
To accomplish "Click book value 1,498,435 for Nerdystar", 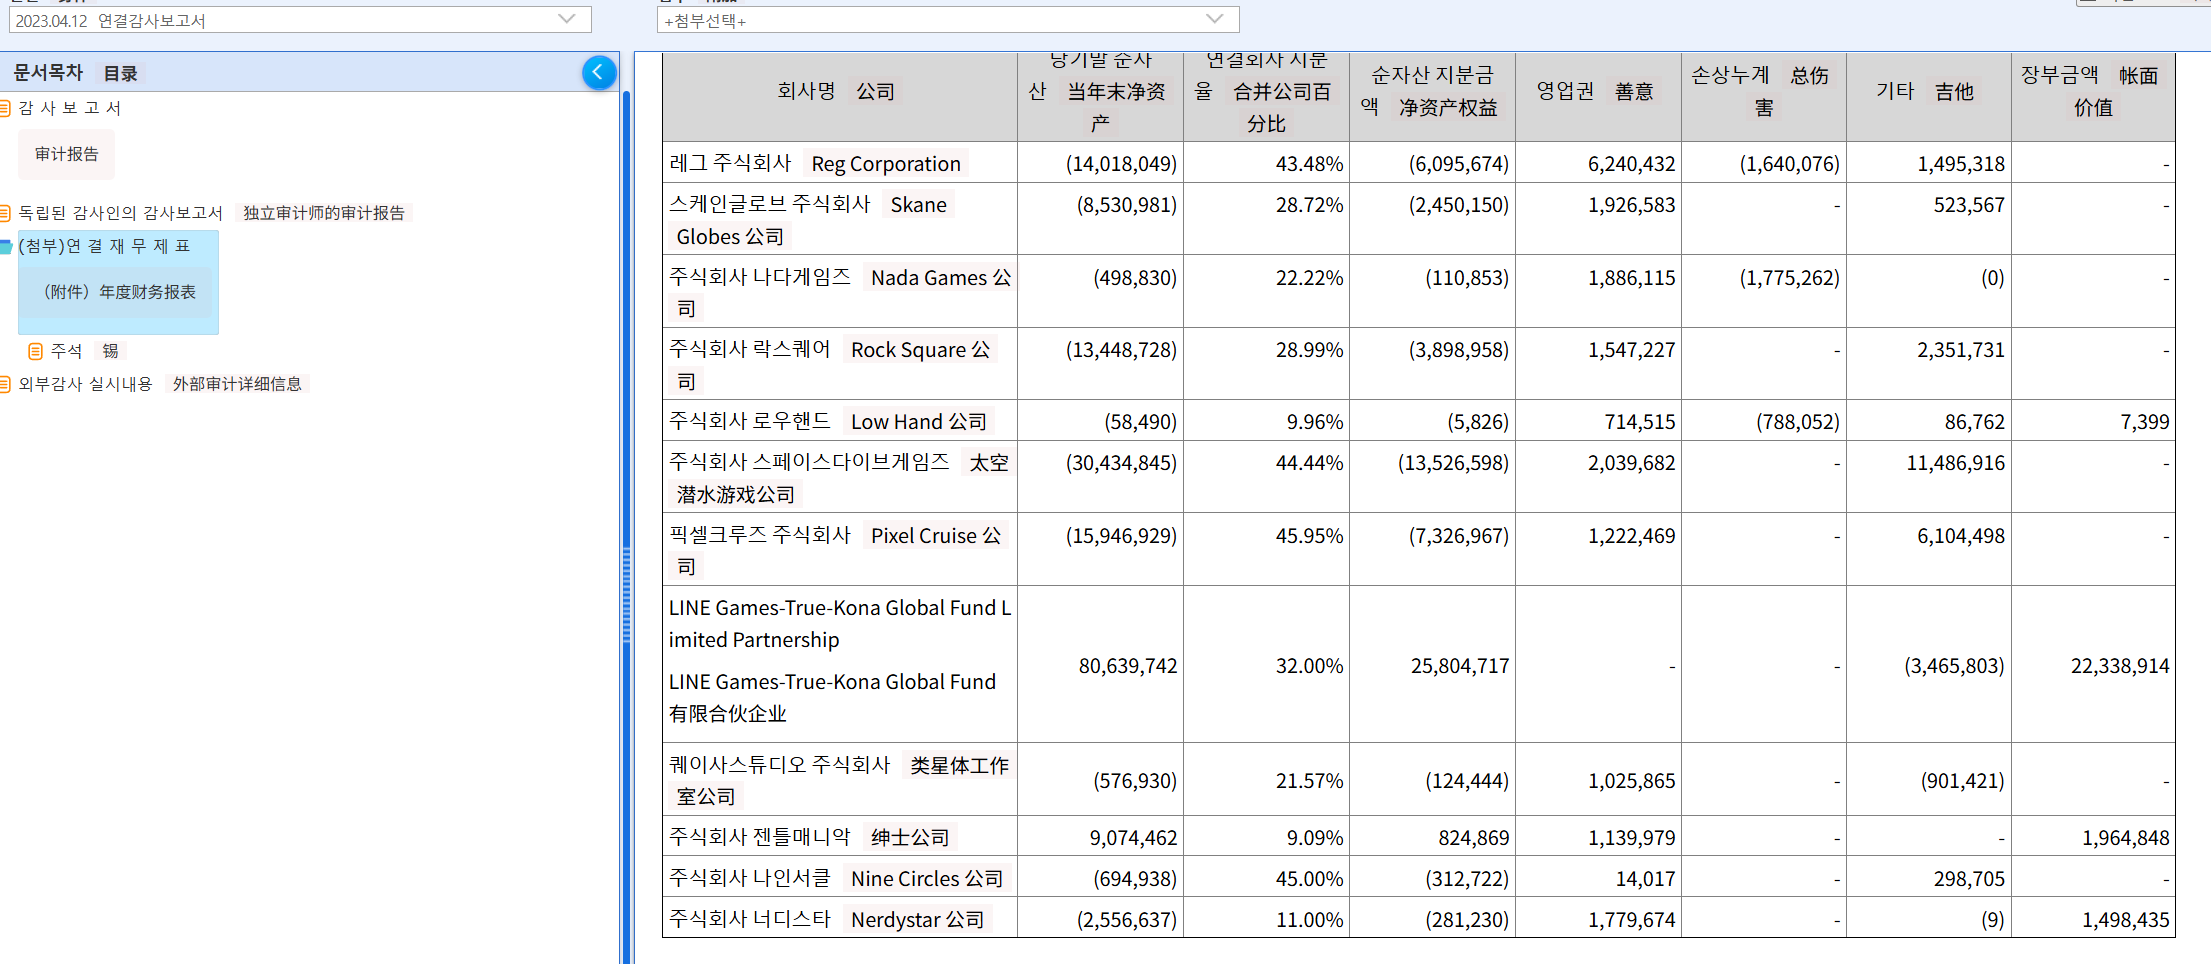I will (x=2126, y=920).
